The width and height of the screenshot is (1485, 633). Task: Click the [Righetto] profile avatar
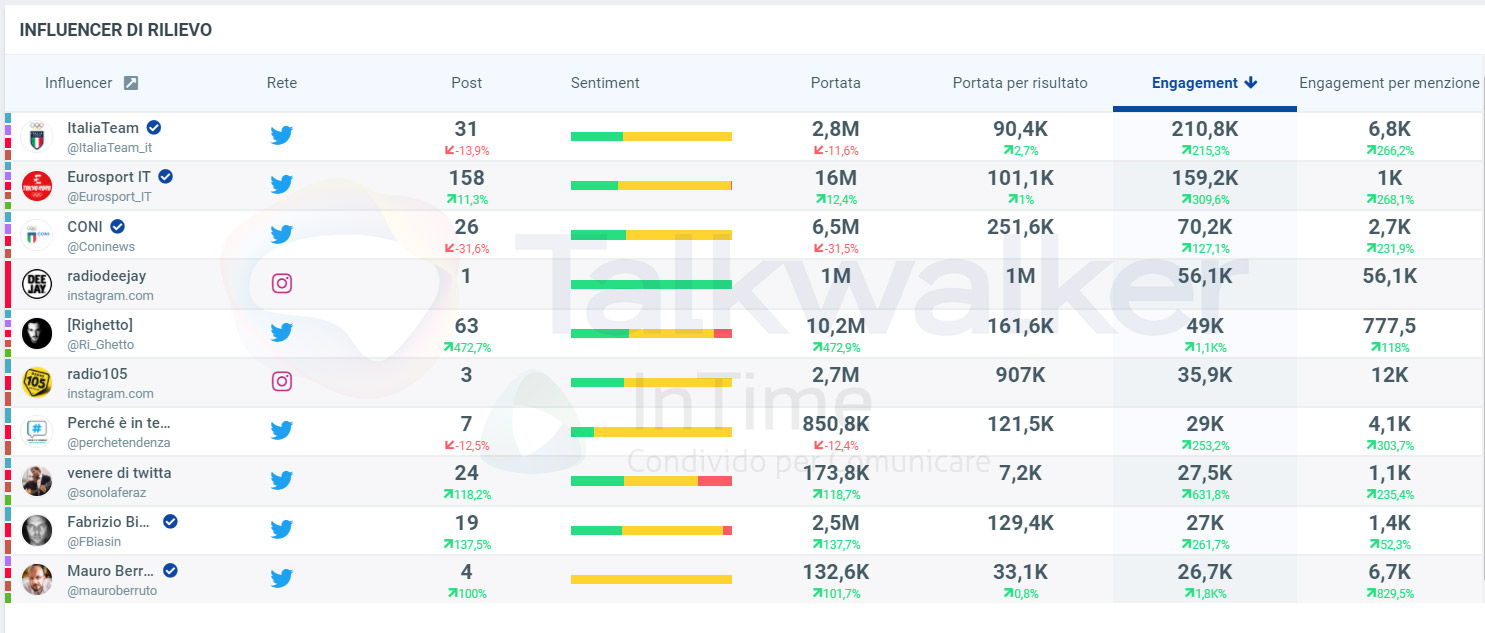pos(37,333)
